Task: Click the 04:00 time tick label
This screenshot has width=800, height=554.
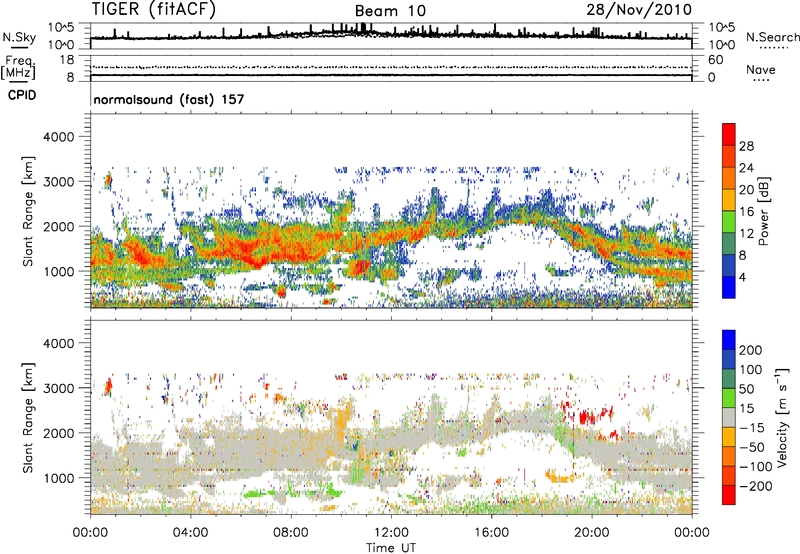Action: [190, 533]
